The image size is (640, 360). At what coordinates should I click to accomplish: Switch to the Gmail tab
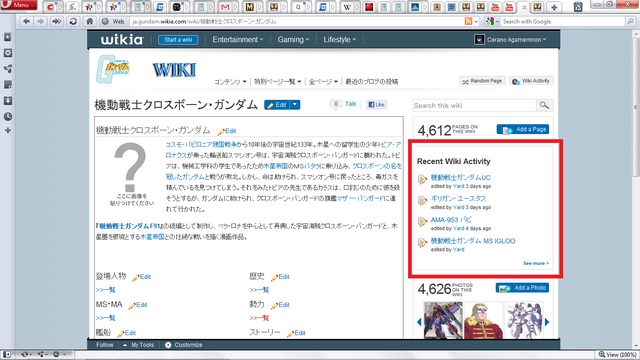(x=225, y=7)
